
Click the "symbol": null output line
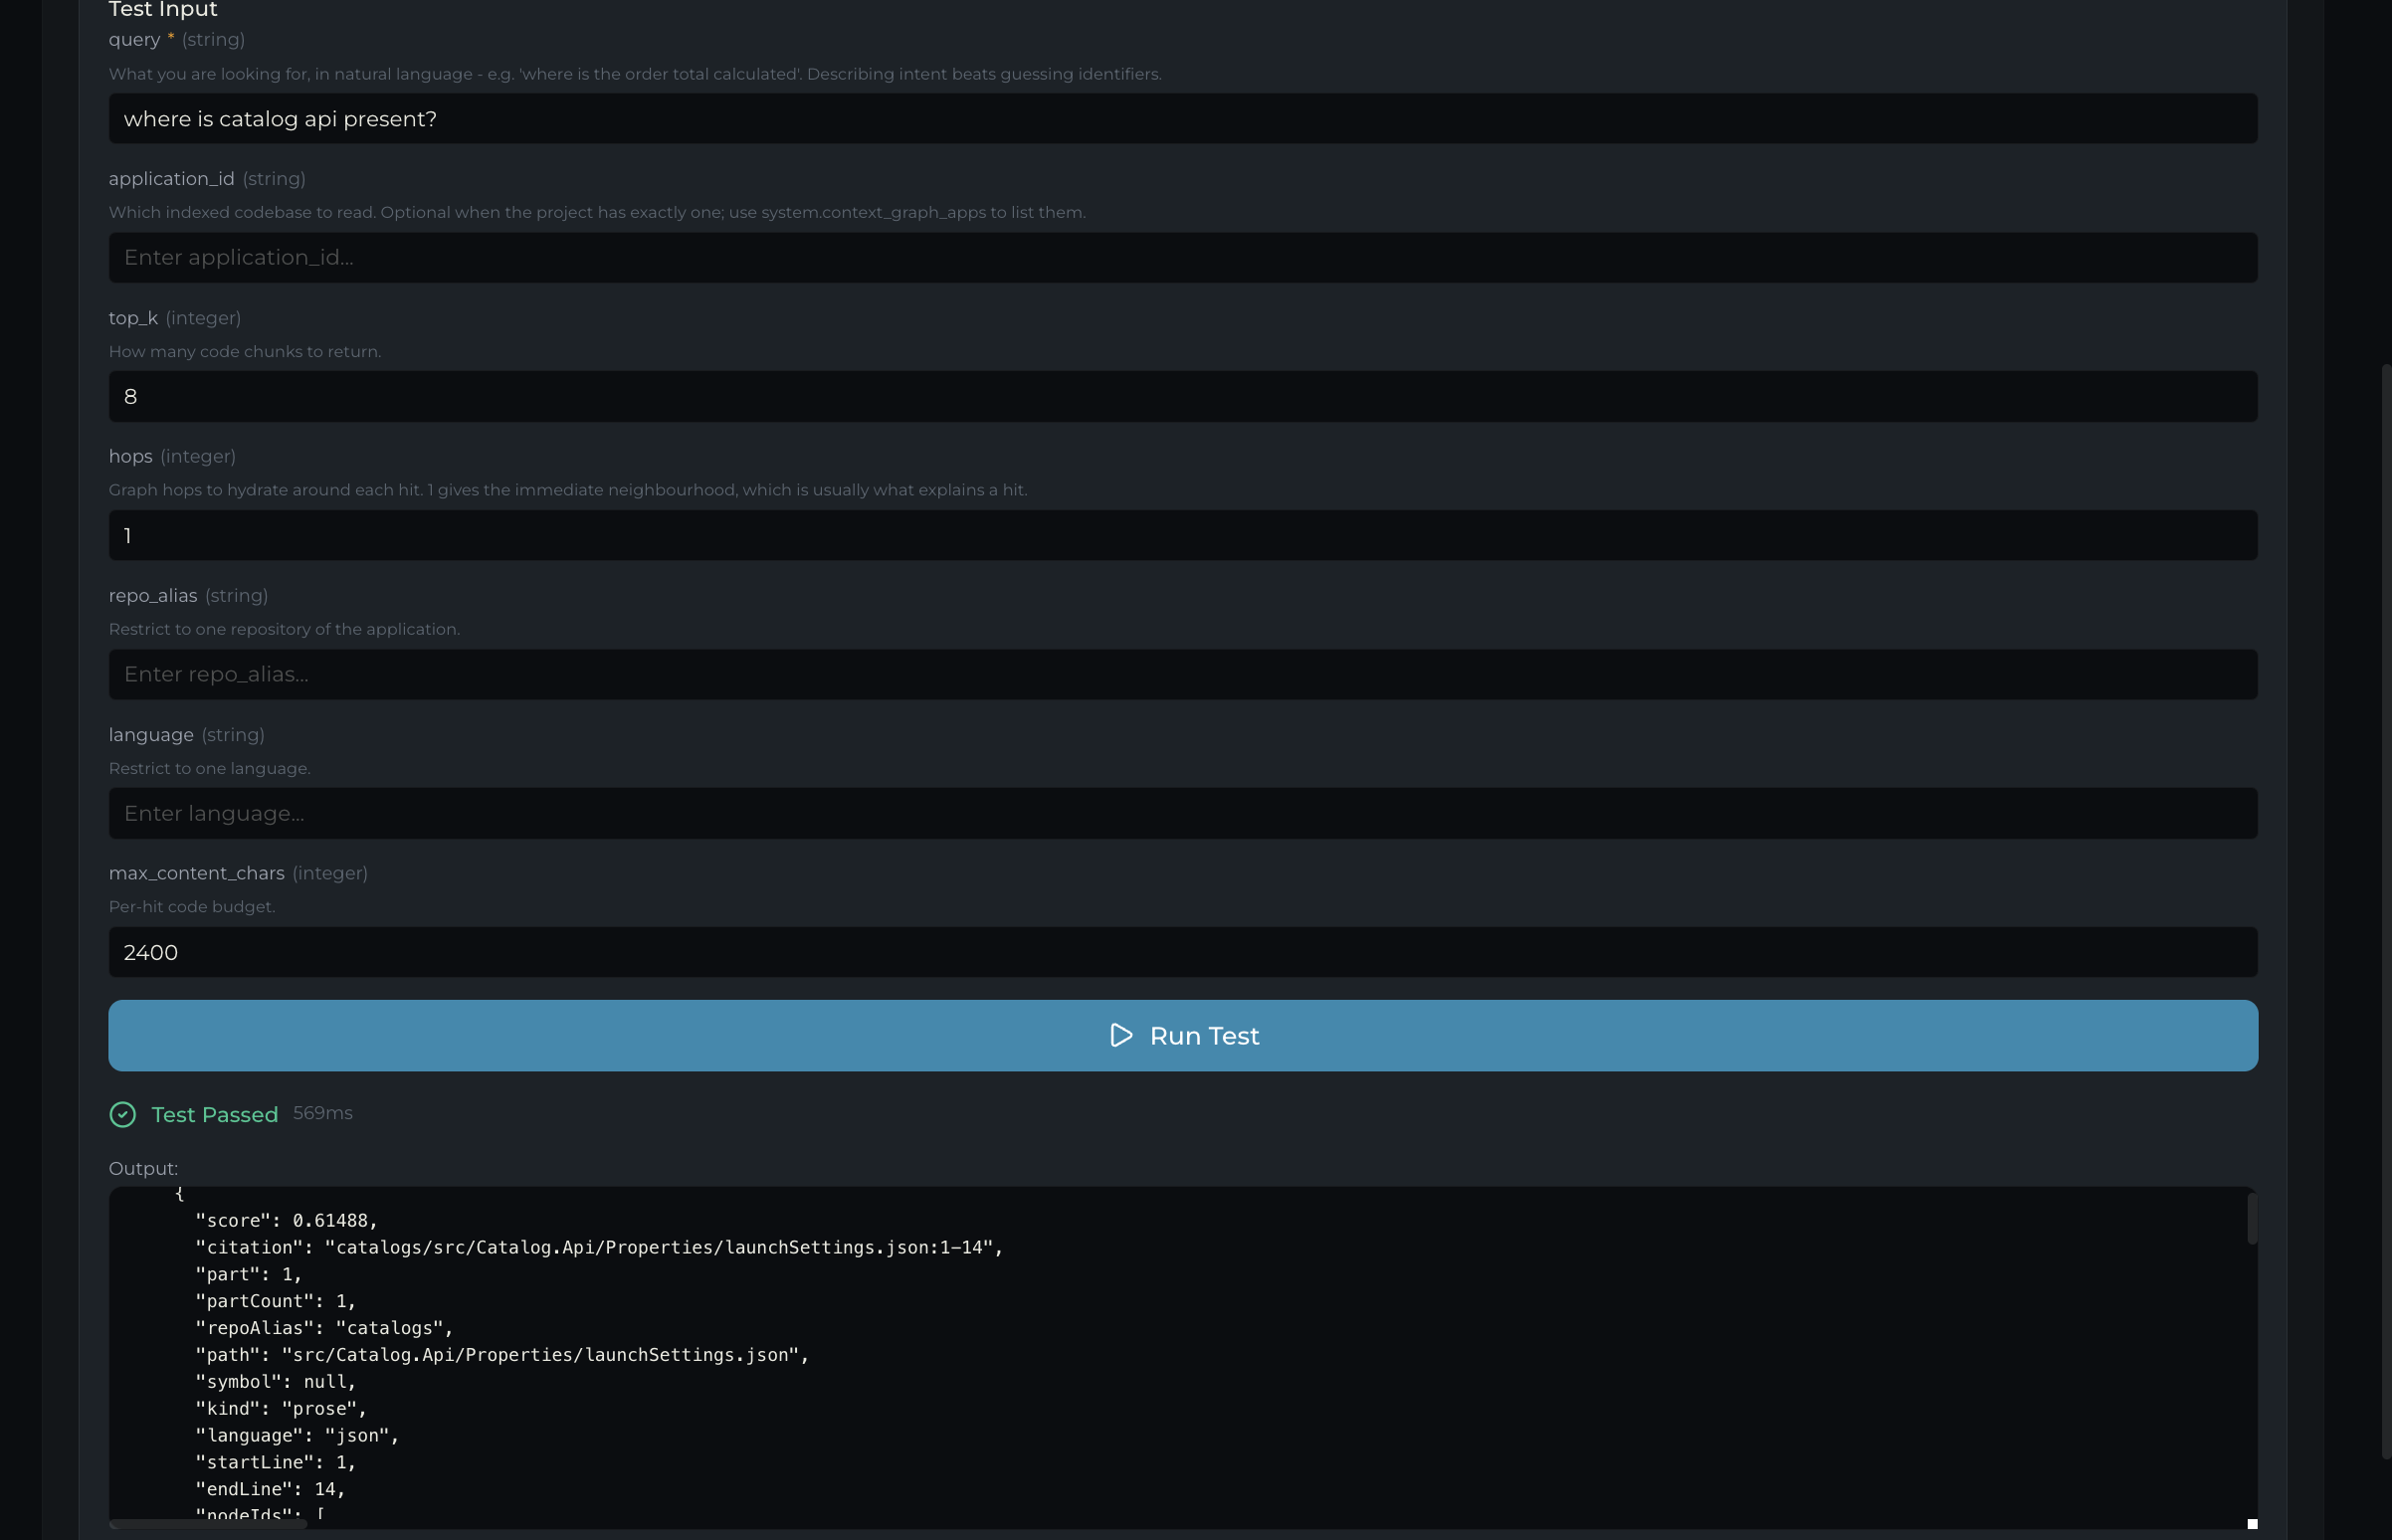275,1381
